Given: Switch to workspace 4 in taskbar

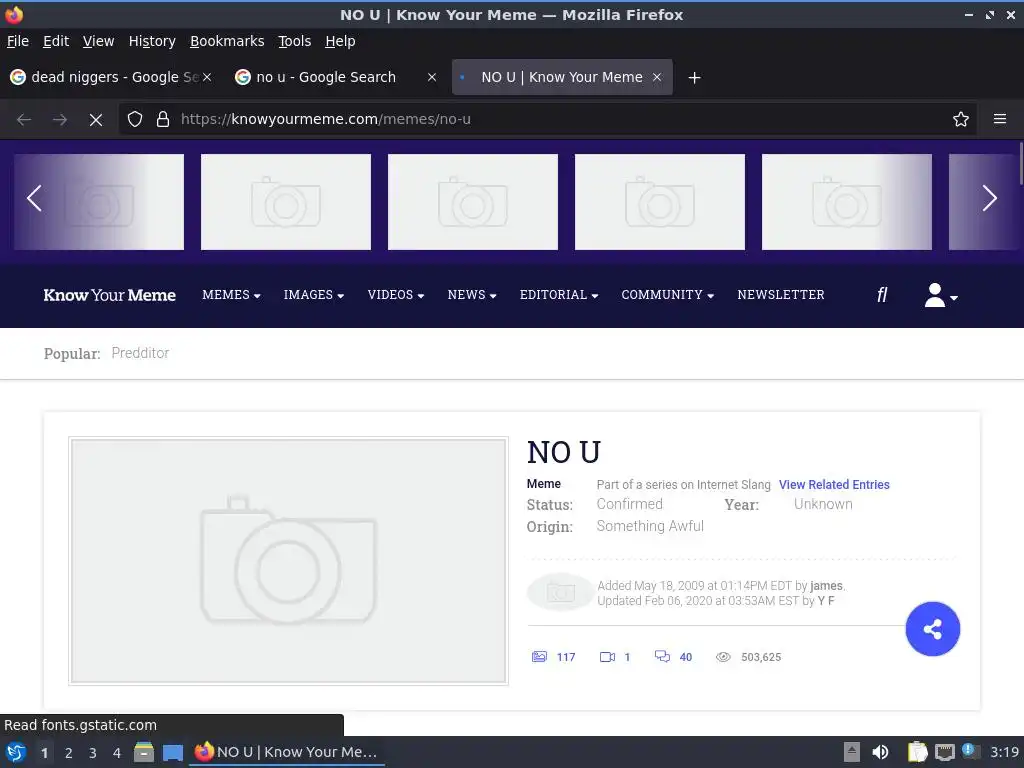Looking at the screenshot, I should [116, 753].
